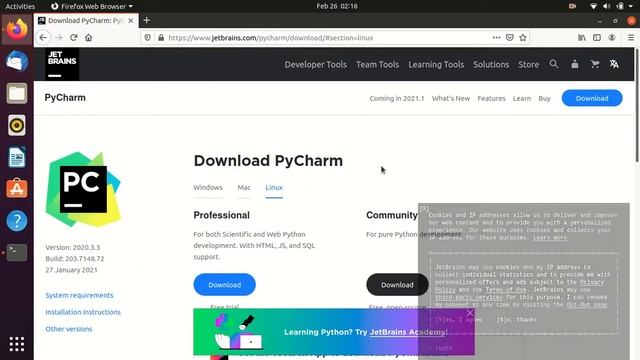Open Firefox library icon
Screen dimensions: 640x360
point(582,38)
